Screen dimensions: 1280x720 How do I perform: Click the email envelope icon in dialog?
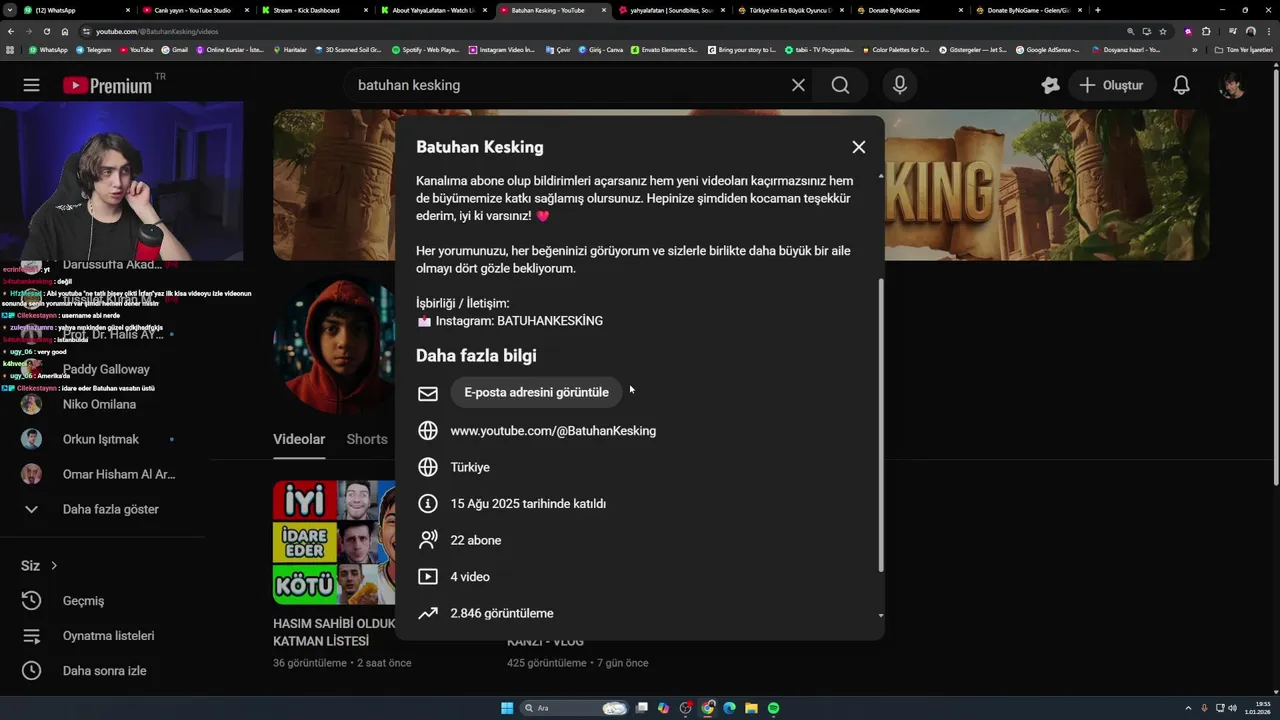pyautogui.click(x=428, y=393)
